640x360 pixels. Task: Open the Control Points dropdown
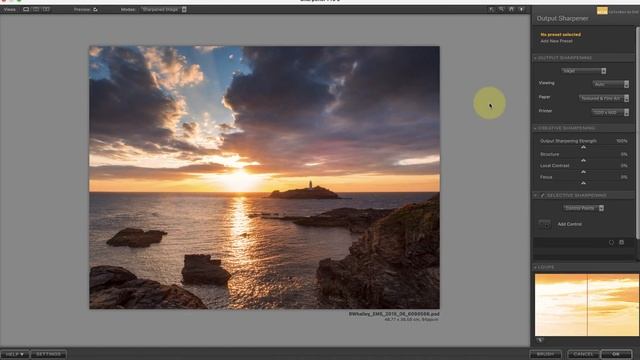click(x=584, y=208)
